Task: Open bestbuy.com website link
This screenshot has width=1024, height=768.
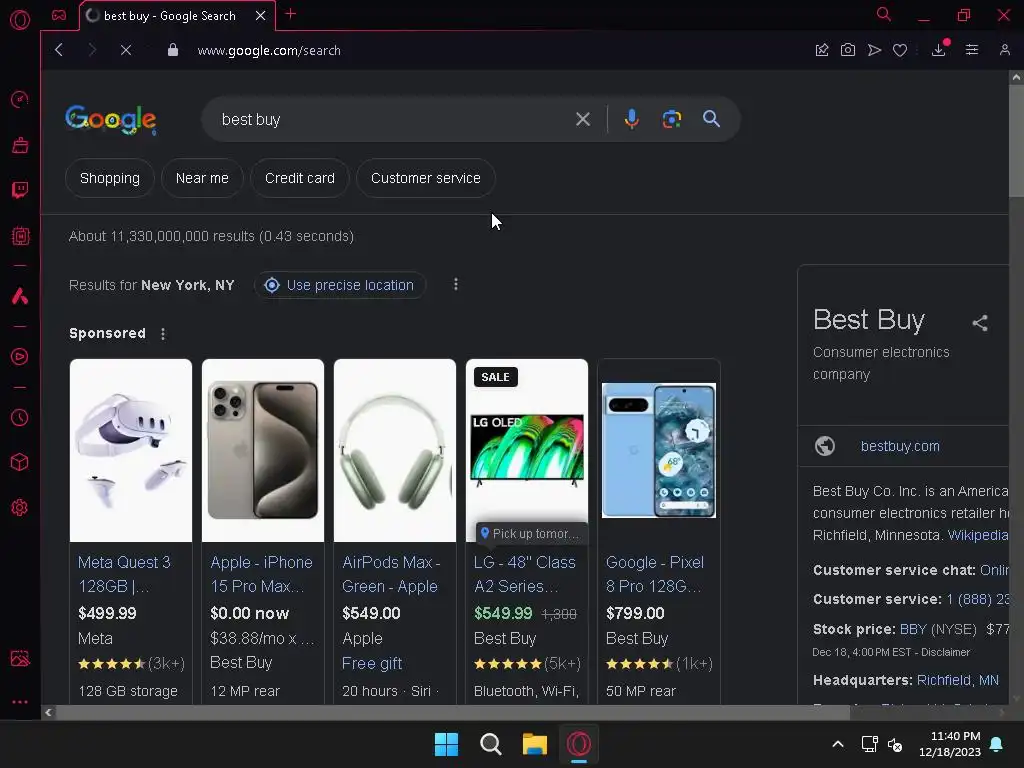Action: pyautogui.click(x=900, y=446)
